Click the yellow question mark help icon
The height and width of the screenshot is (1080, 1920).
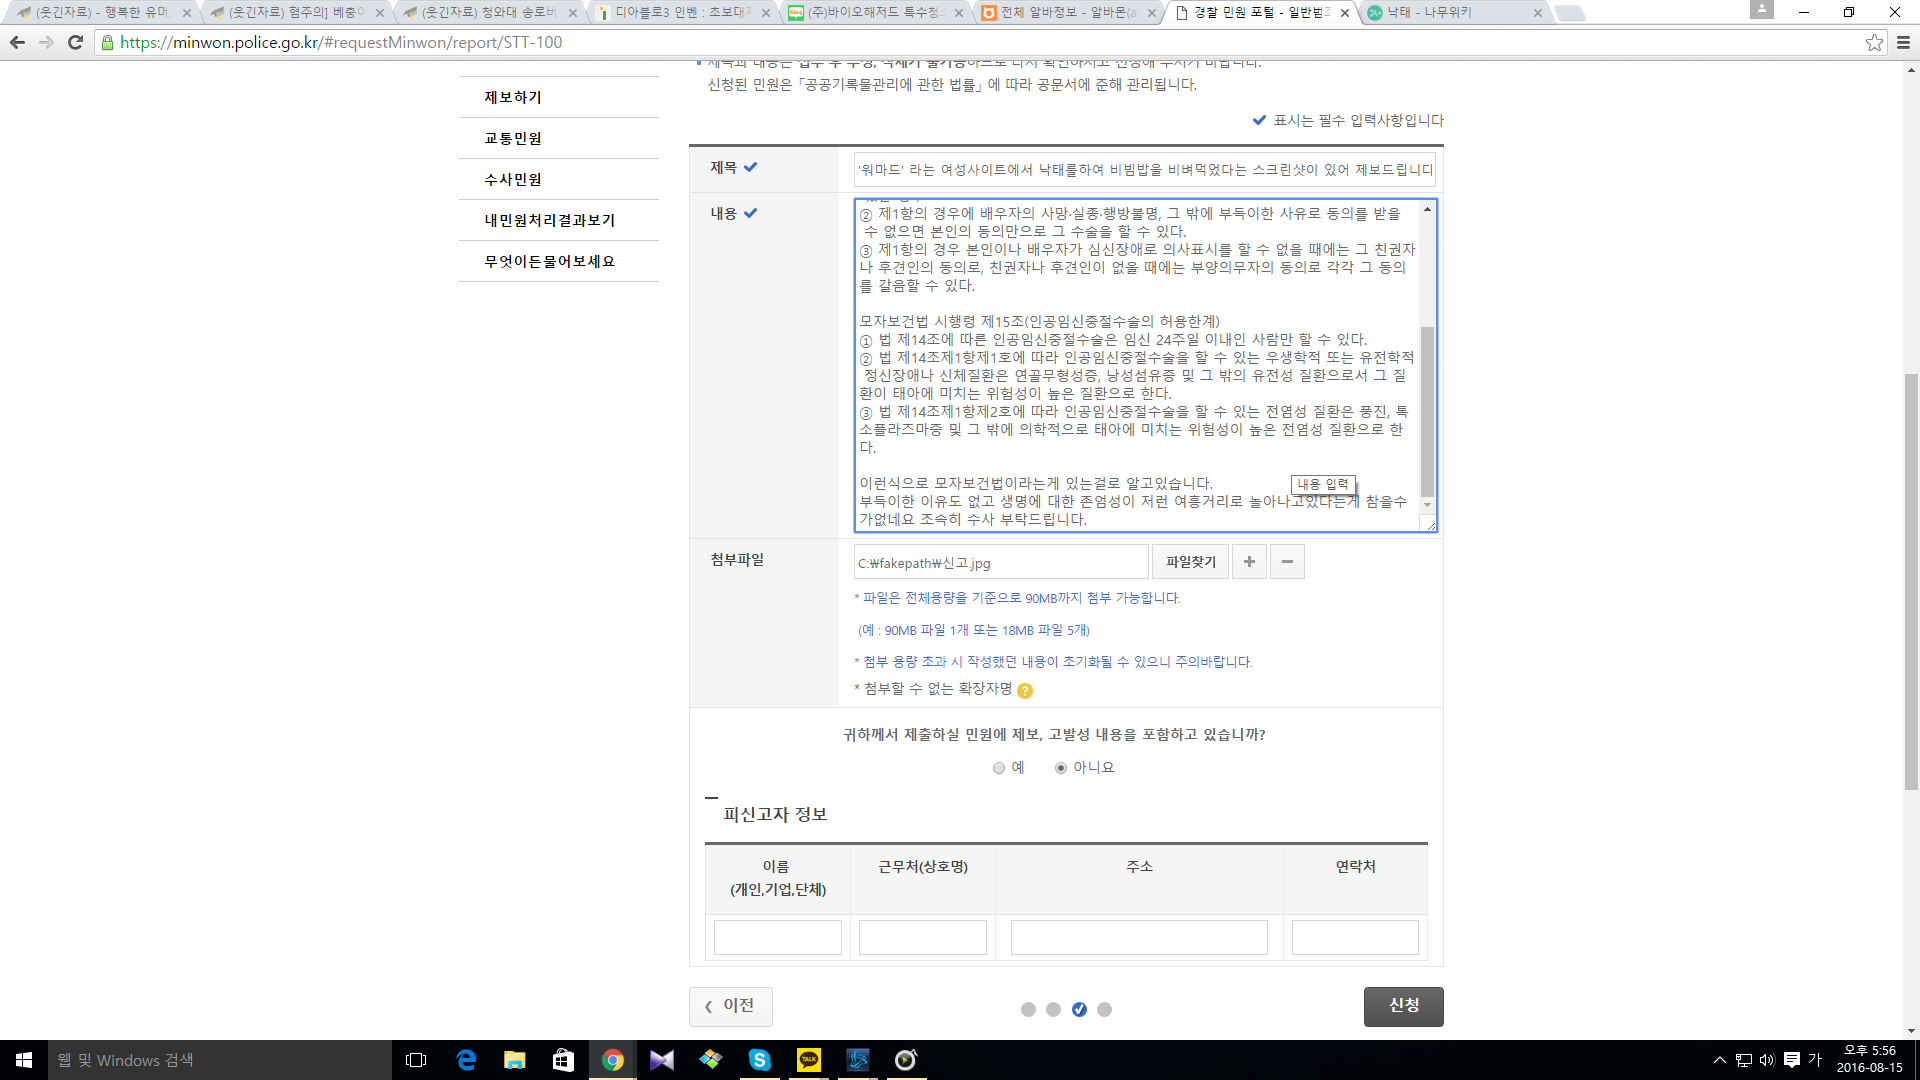click(1025, 690)
